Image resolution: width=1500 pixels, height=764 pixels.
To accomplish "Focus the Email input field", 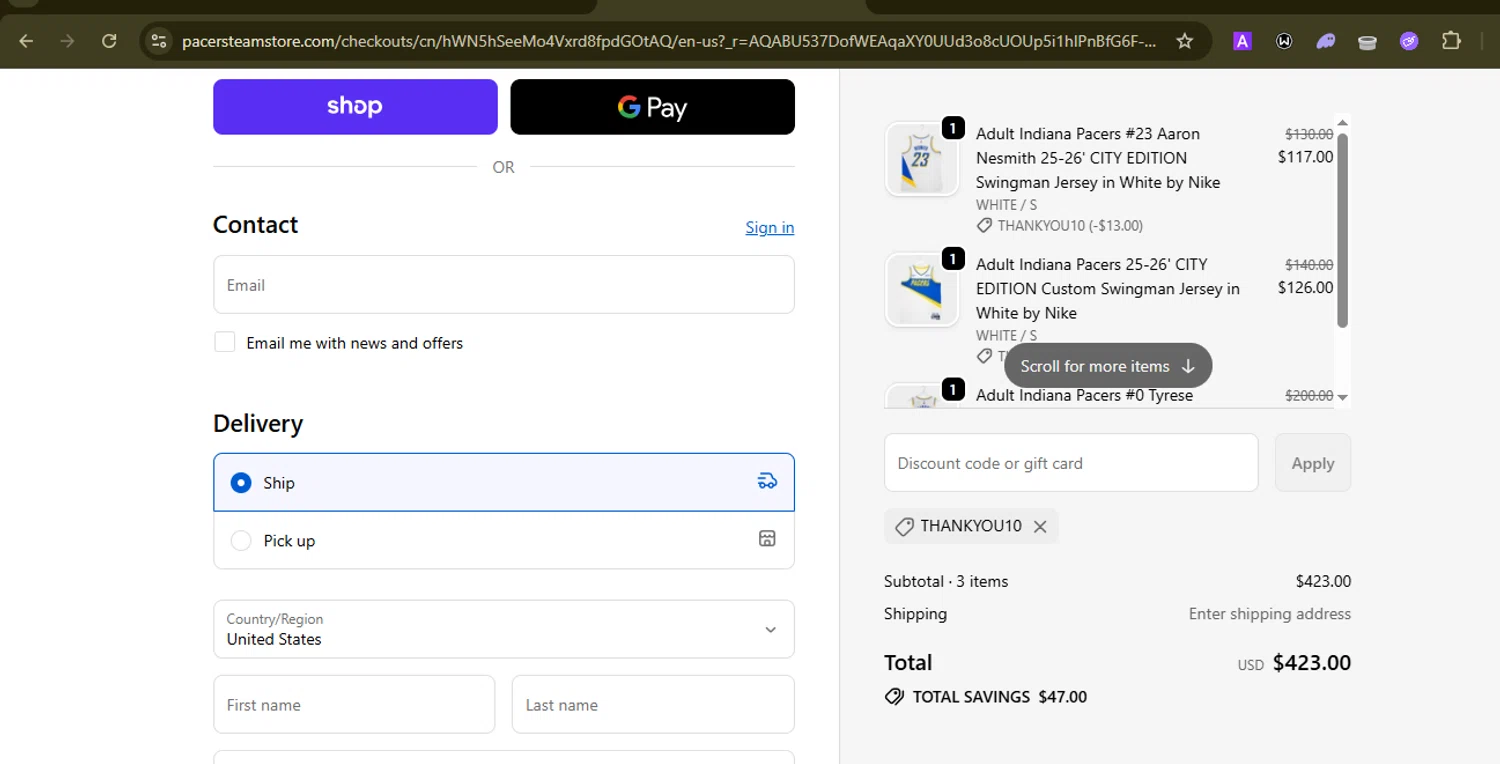I will coord(504,284).
